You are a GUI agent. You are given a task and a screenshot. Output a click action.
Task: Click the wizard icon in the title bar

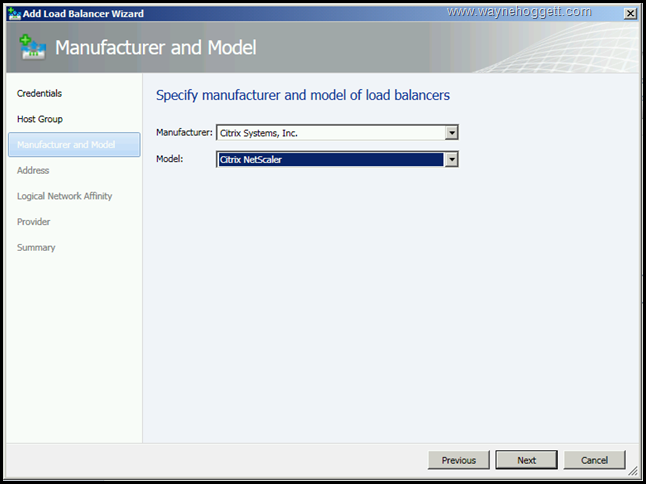coord(14,13)
